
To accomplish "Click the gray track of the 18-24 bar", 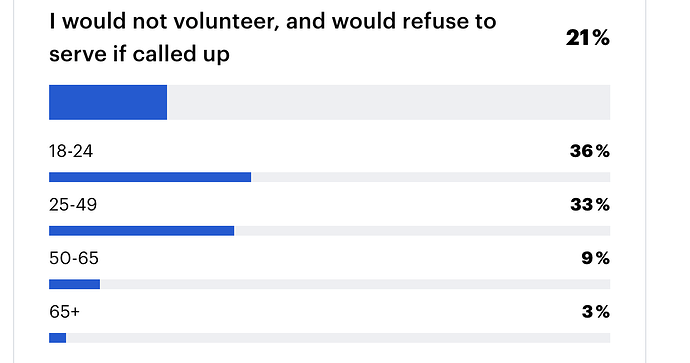I will point(431,177).
